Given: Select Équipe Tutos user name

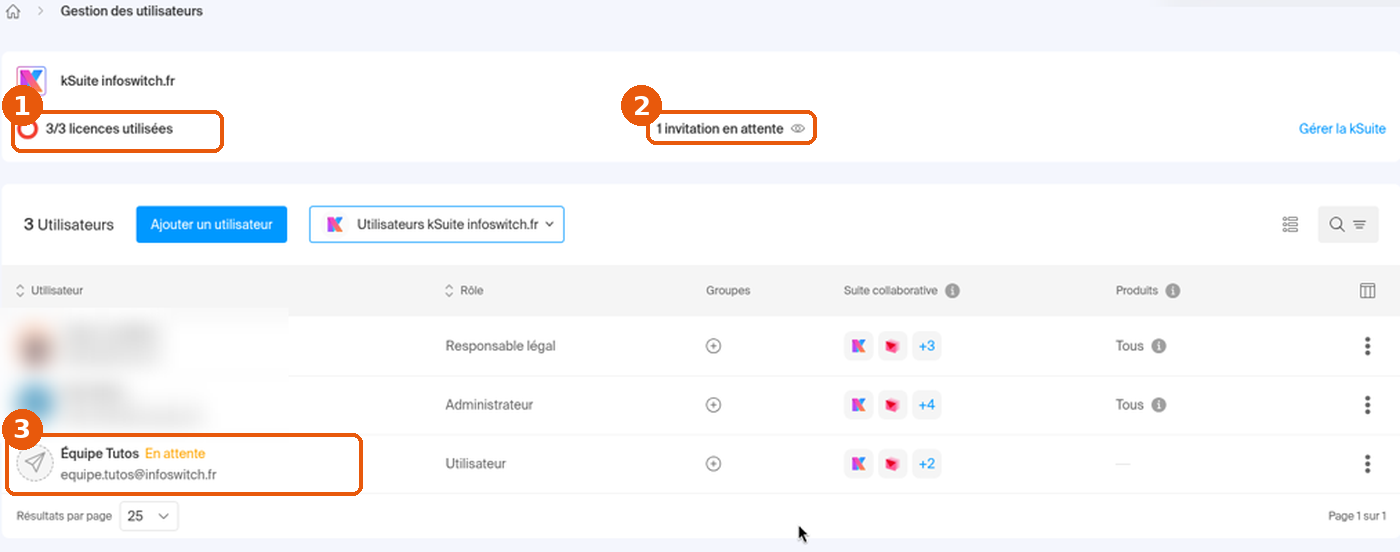Looking at the screenshot, I should (x=100, y=454).
